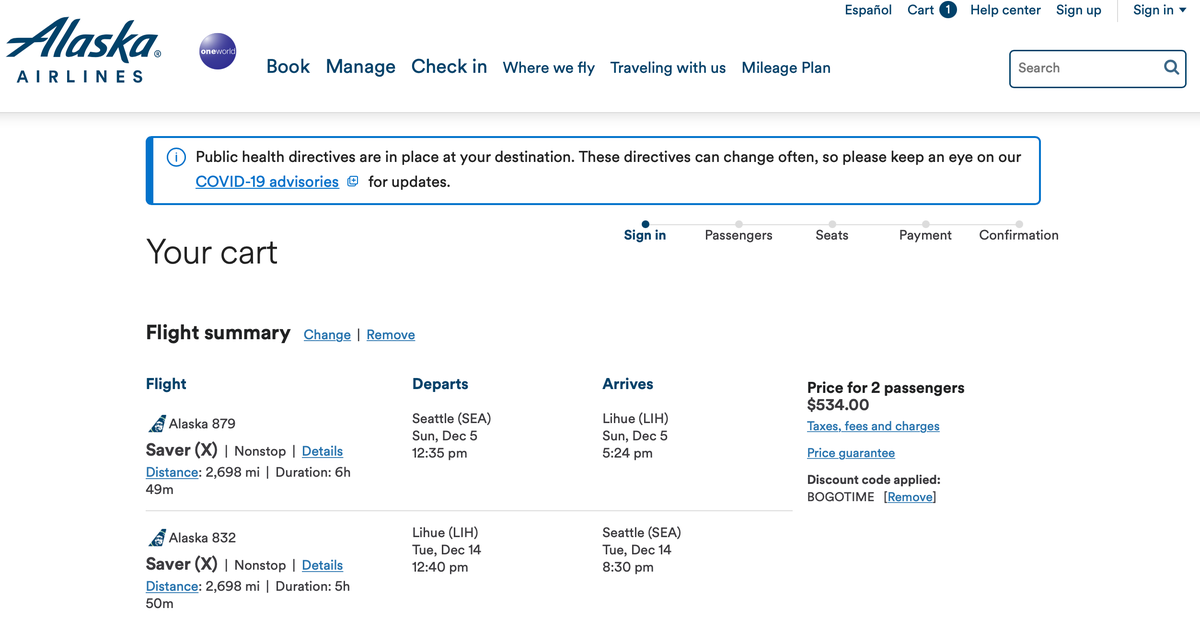Viewport: 1200px width, 643px height.
Task: Click the airplane icon next to Alaska 832
Action: [157, 537]
